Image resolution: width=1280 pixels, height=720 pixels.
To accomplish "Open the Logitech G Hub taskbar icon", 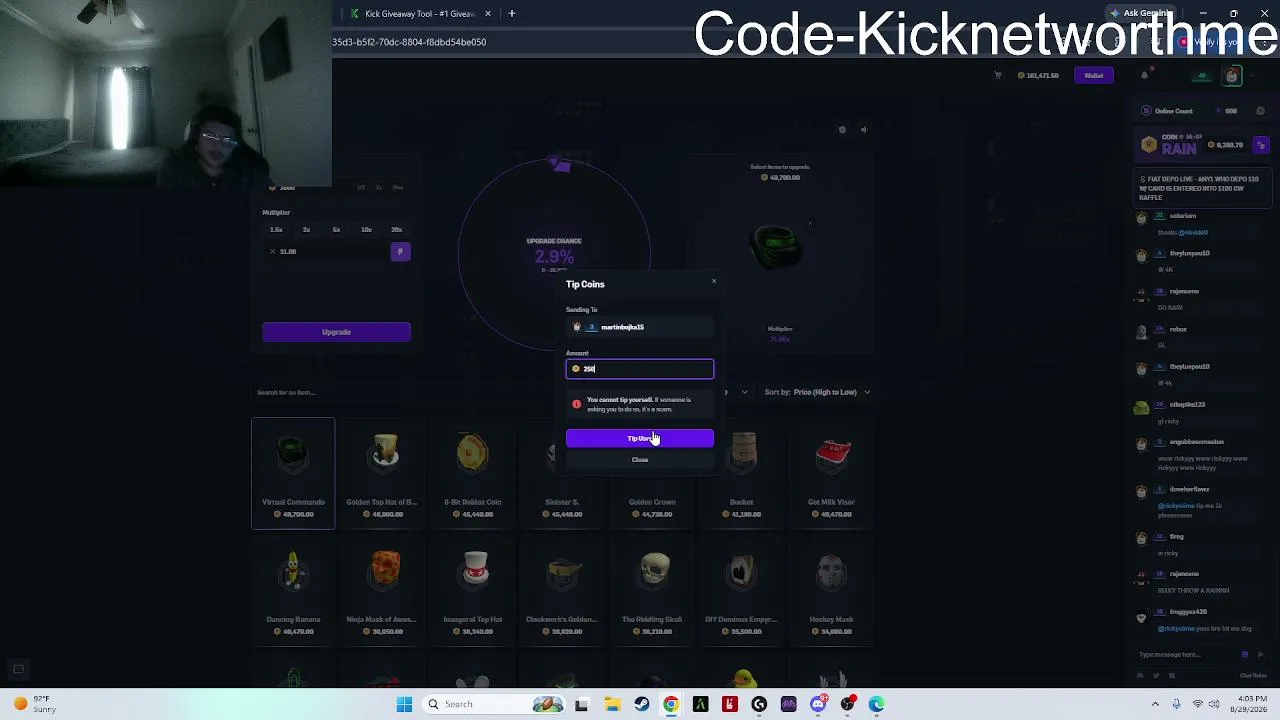I will (759, 704).
